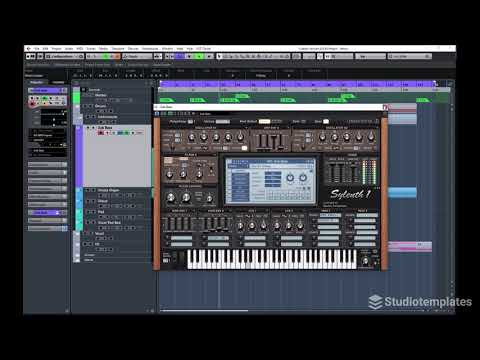Select the light blue part in arrangement
480x360 pixels.
click(402, 193)
